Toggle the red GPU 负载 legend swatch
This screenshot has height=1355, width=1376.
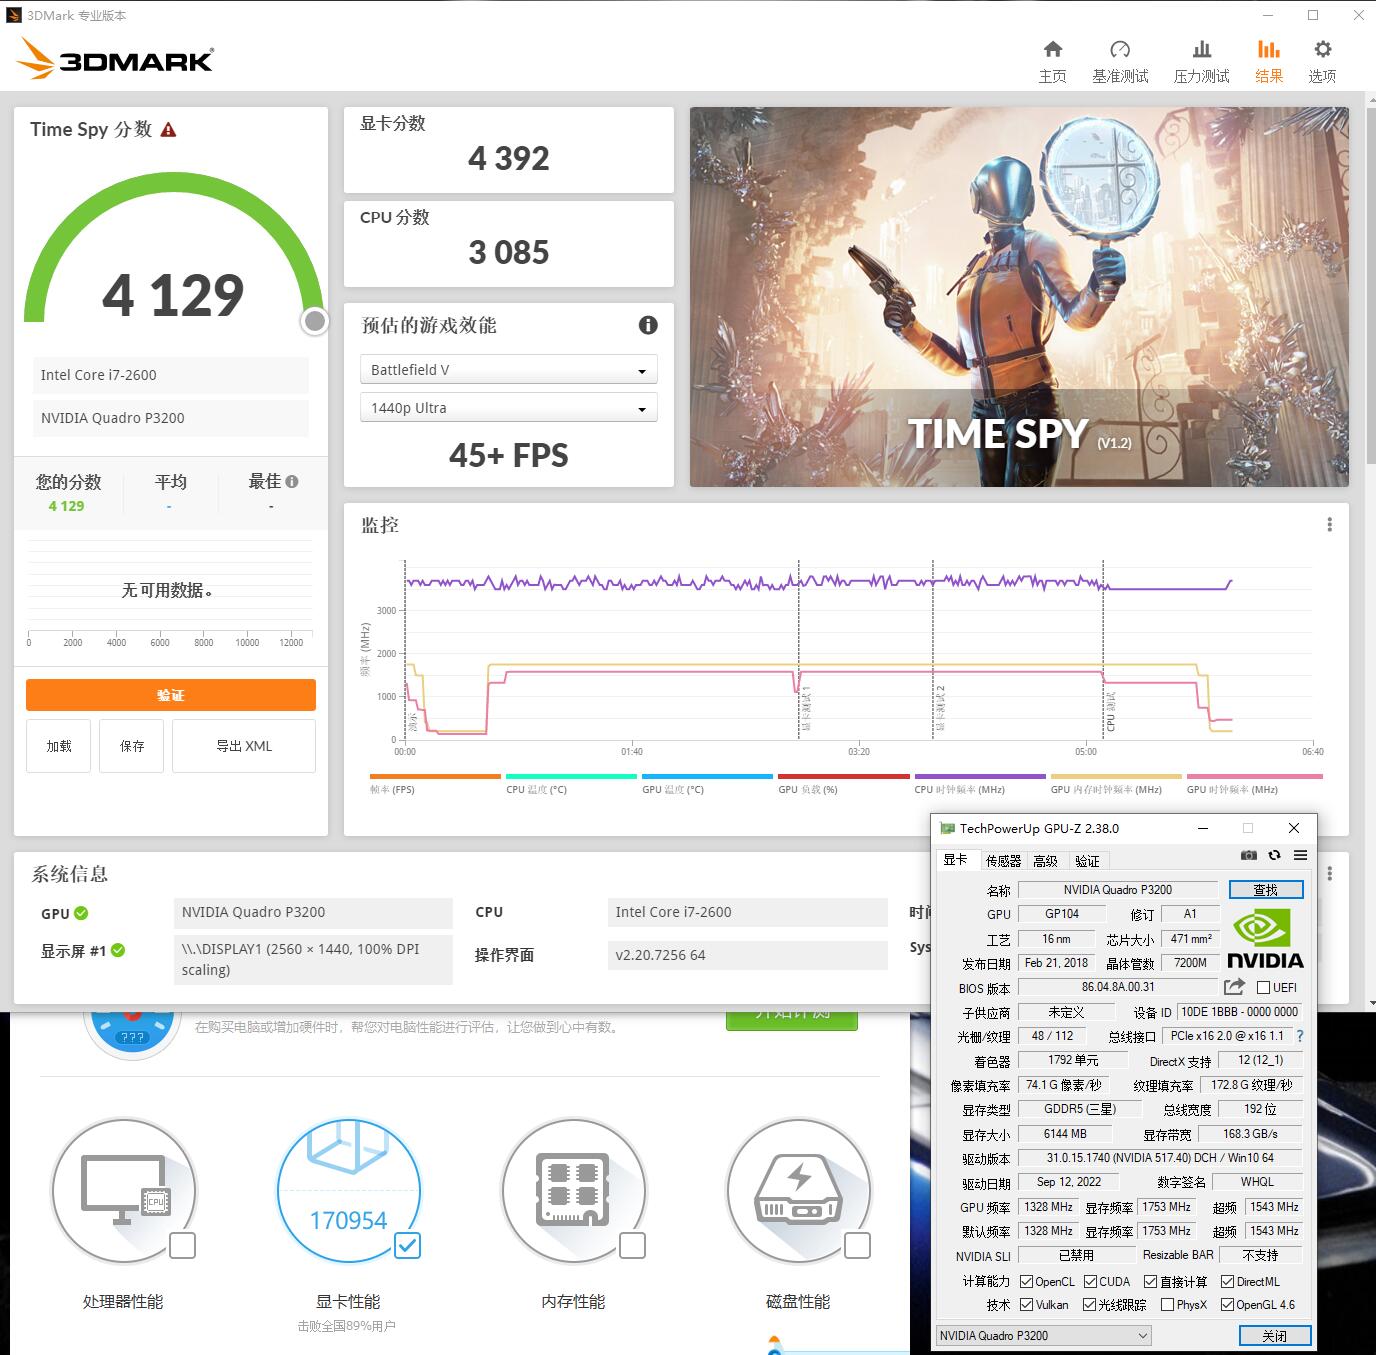tap(844, 776)
